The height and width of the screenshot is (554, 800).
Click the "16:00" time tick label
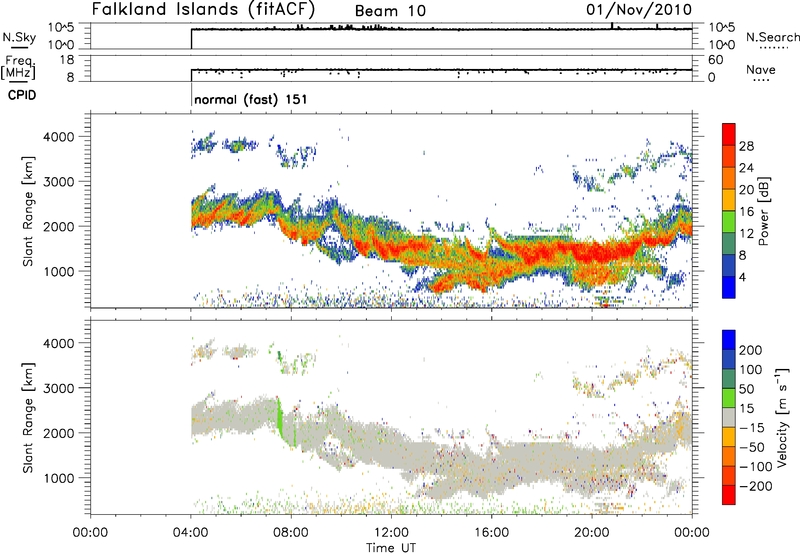pyautogui.click(x=491, y=533)
